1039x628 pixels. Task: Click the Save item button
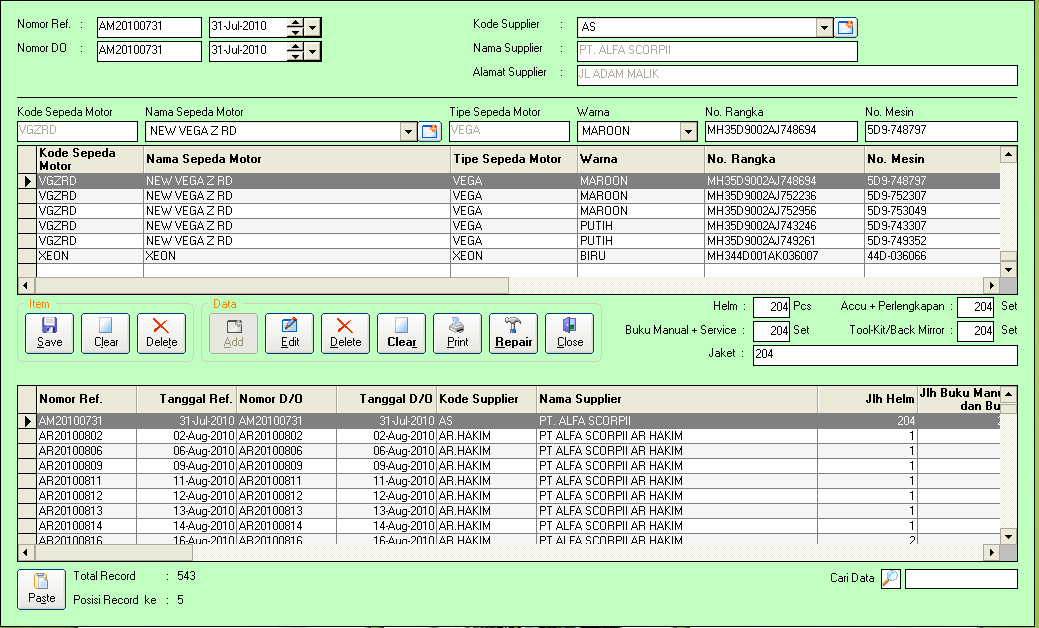click(49, 332)
